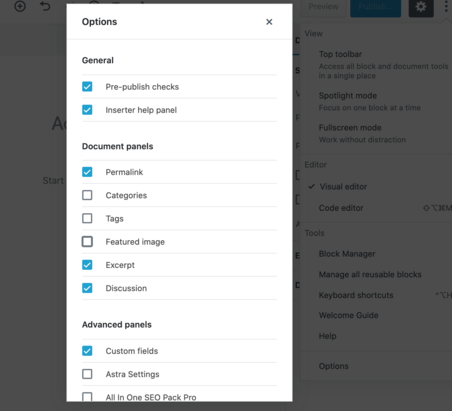
Task: Click the undo arrow icon
Action: point(45,6)
